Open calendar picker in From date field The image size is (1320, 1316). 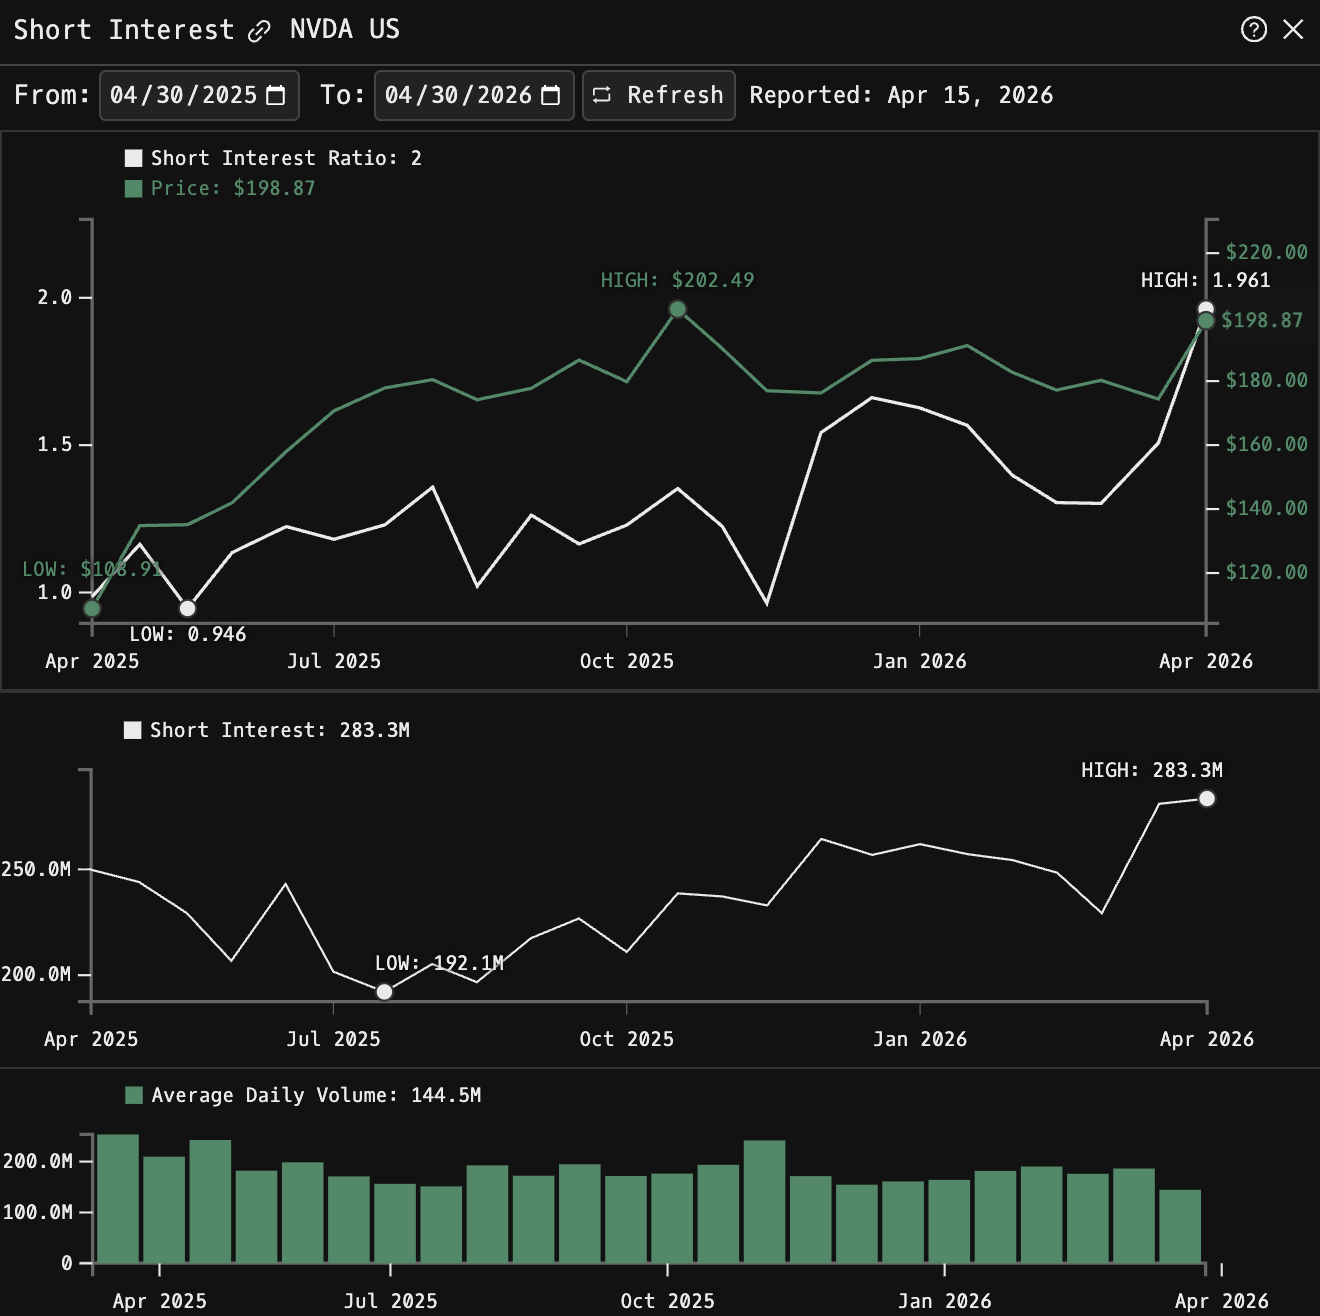coord(276,95)
